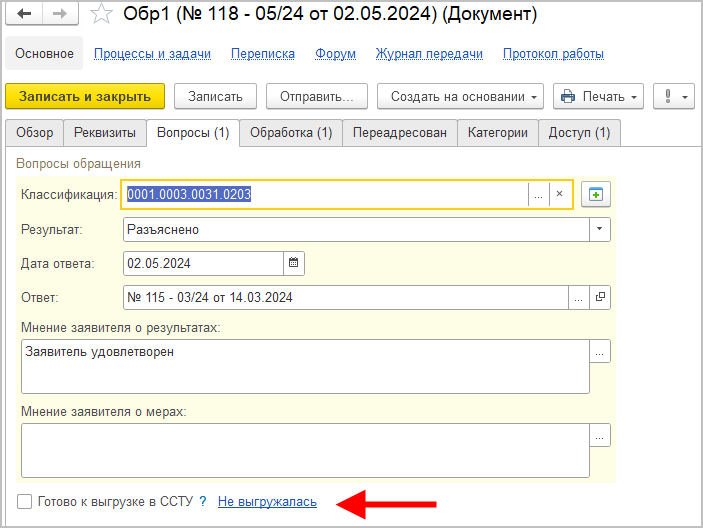Open the Процессы и задачи link
The width and height of the screenshot is (703, 528).
tap(152, 53)
